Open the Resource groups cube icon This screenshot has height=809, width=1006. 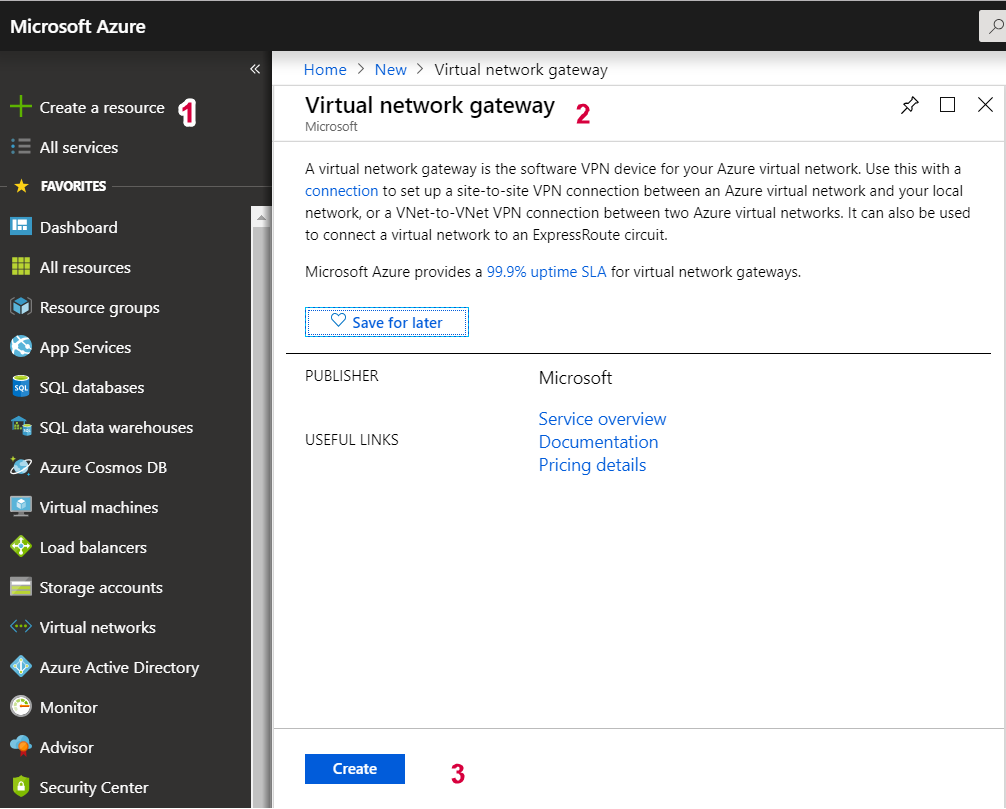(x=21, y=307)
